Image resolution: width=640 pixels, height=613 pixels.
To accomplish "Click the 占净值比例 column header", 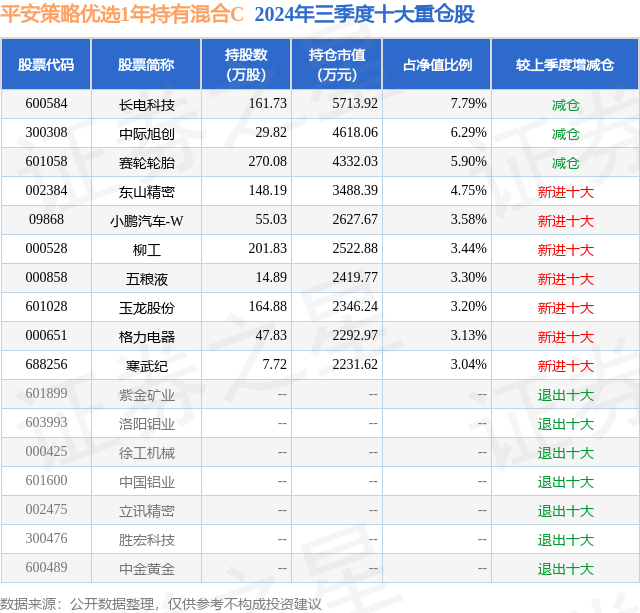I will (x=437, y=64).
